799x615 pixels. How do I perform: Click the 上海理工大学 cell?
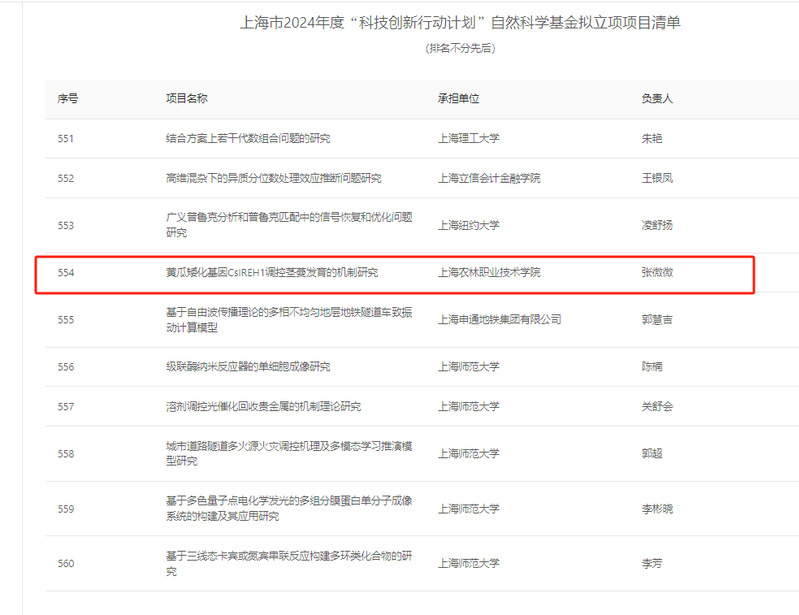(x=469, y=139)
